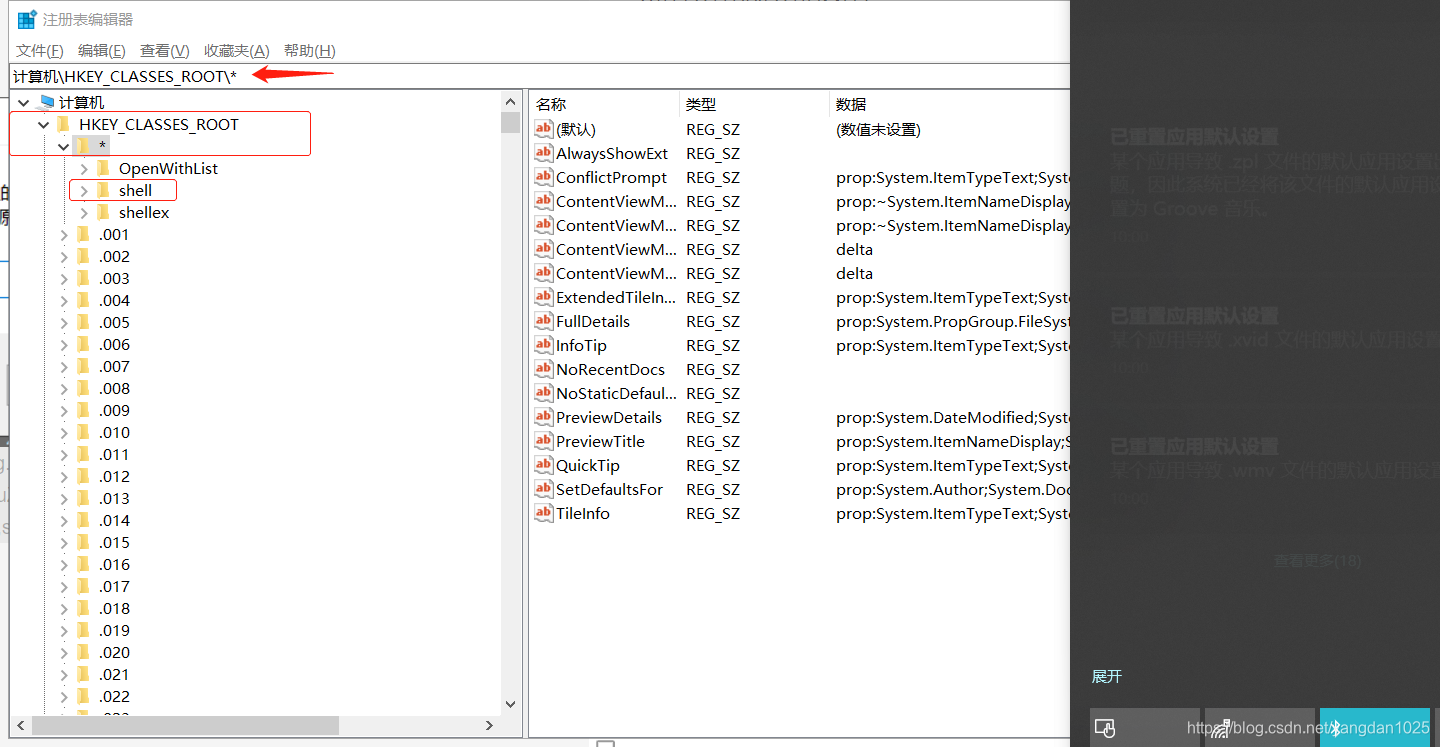Expand the .007 key
This screenshot has width=1440, height=747.
pos(64,366)
